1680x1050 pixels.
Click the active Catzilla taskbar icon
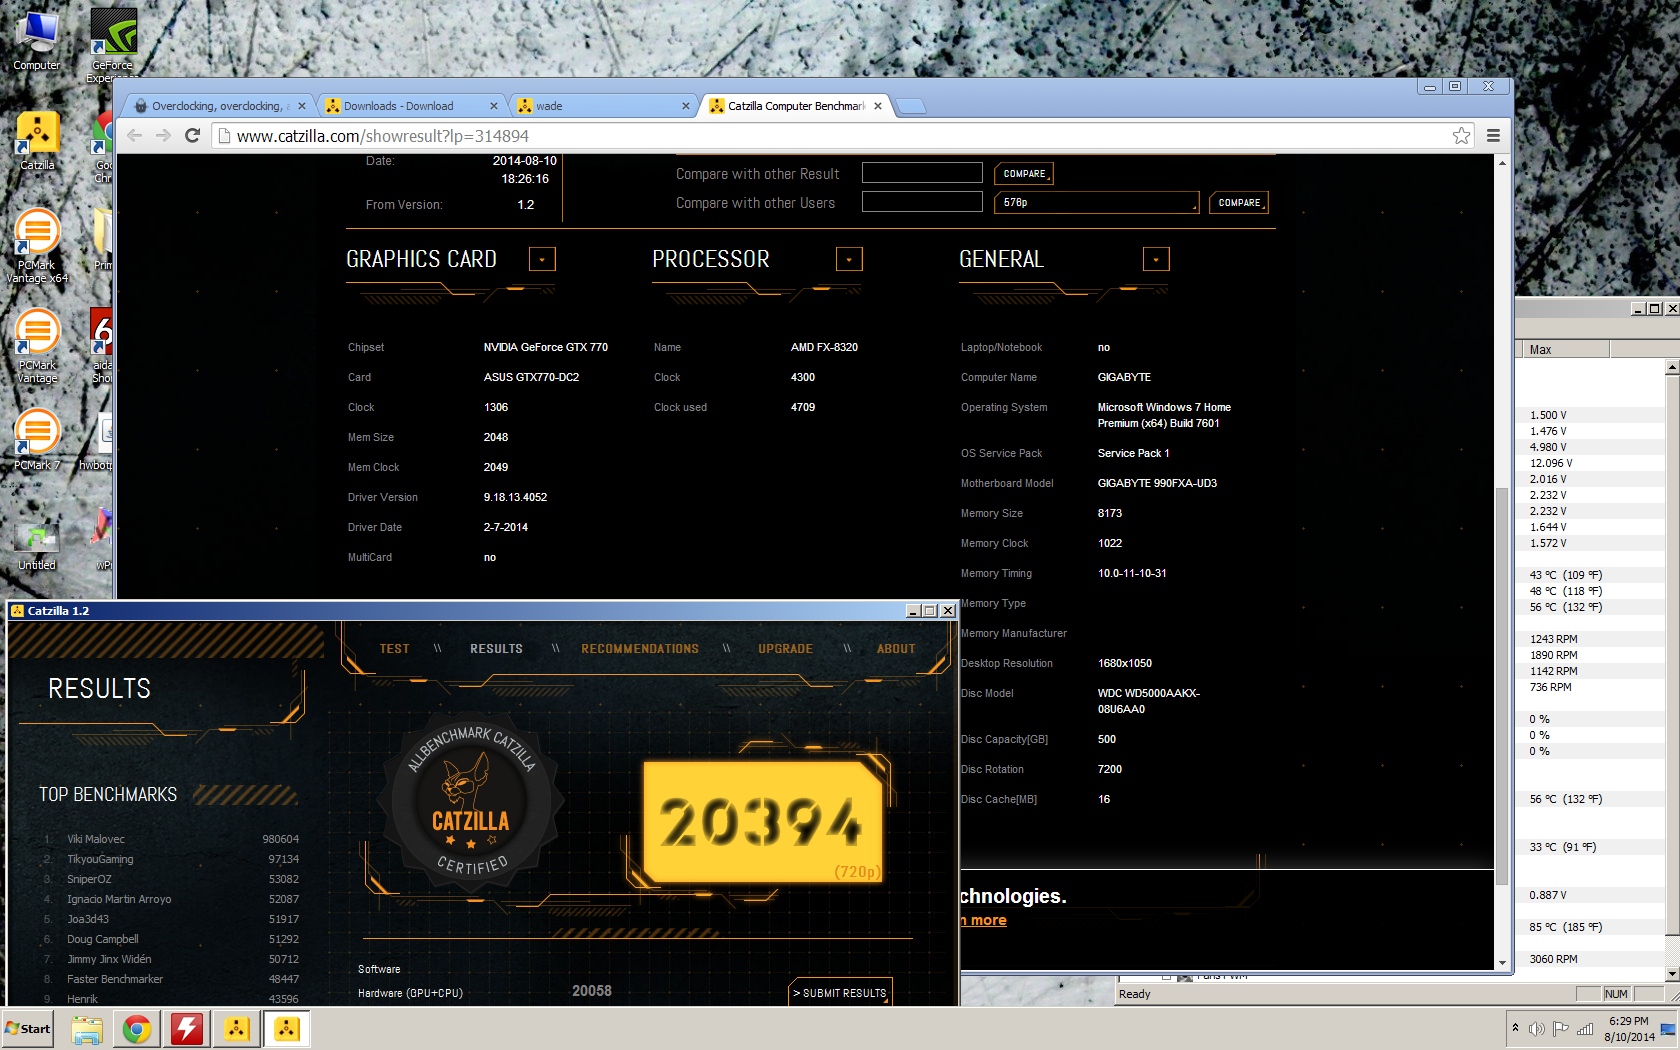[x=287, y=1029]
